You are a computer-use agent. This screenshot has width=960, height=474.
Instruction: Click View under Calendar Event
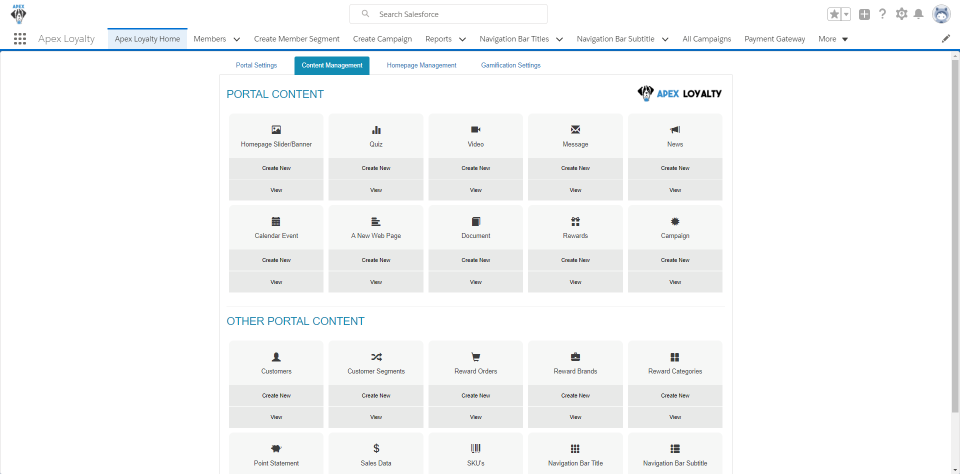click(x=276, y=282)
